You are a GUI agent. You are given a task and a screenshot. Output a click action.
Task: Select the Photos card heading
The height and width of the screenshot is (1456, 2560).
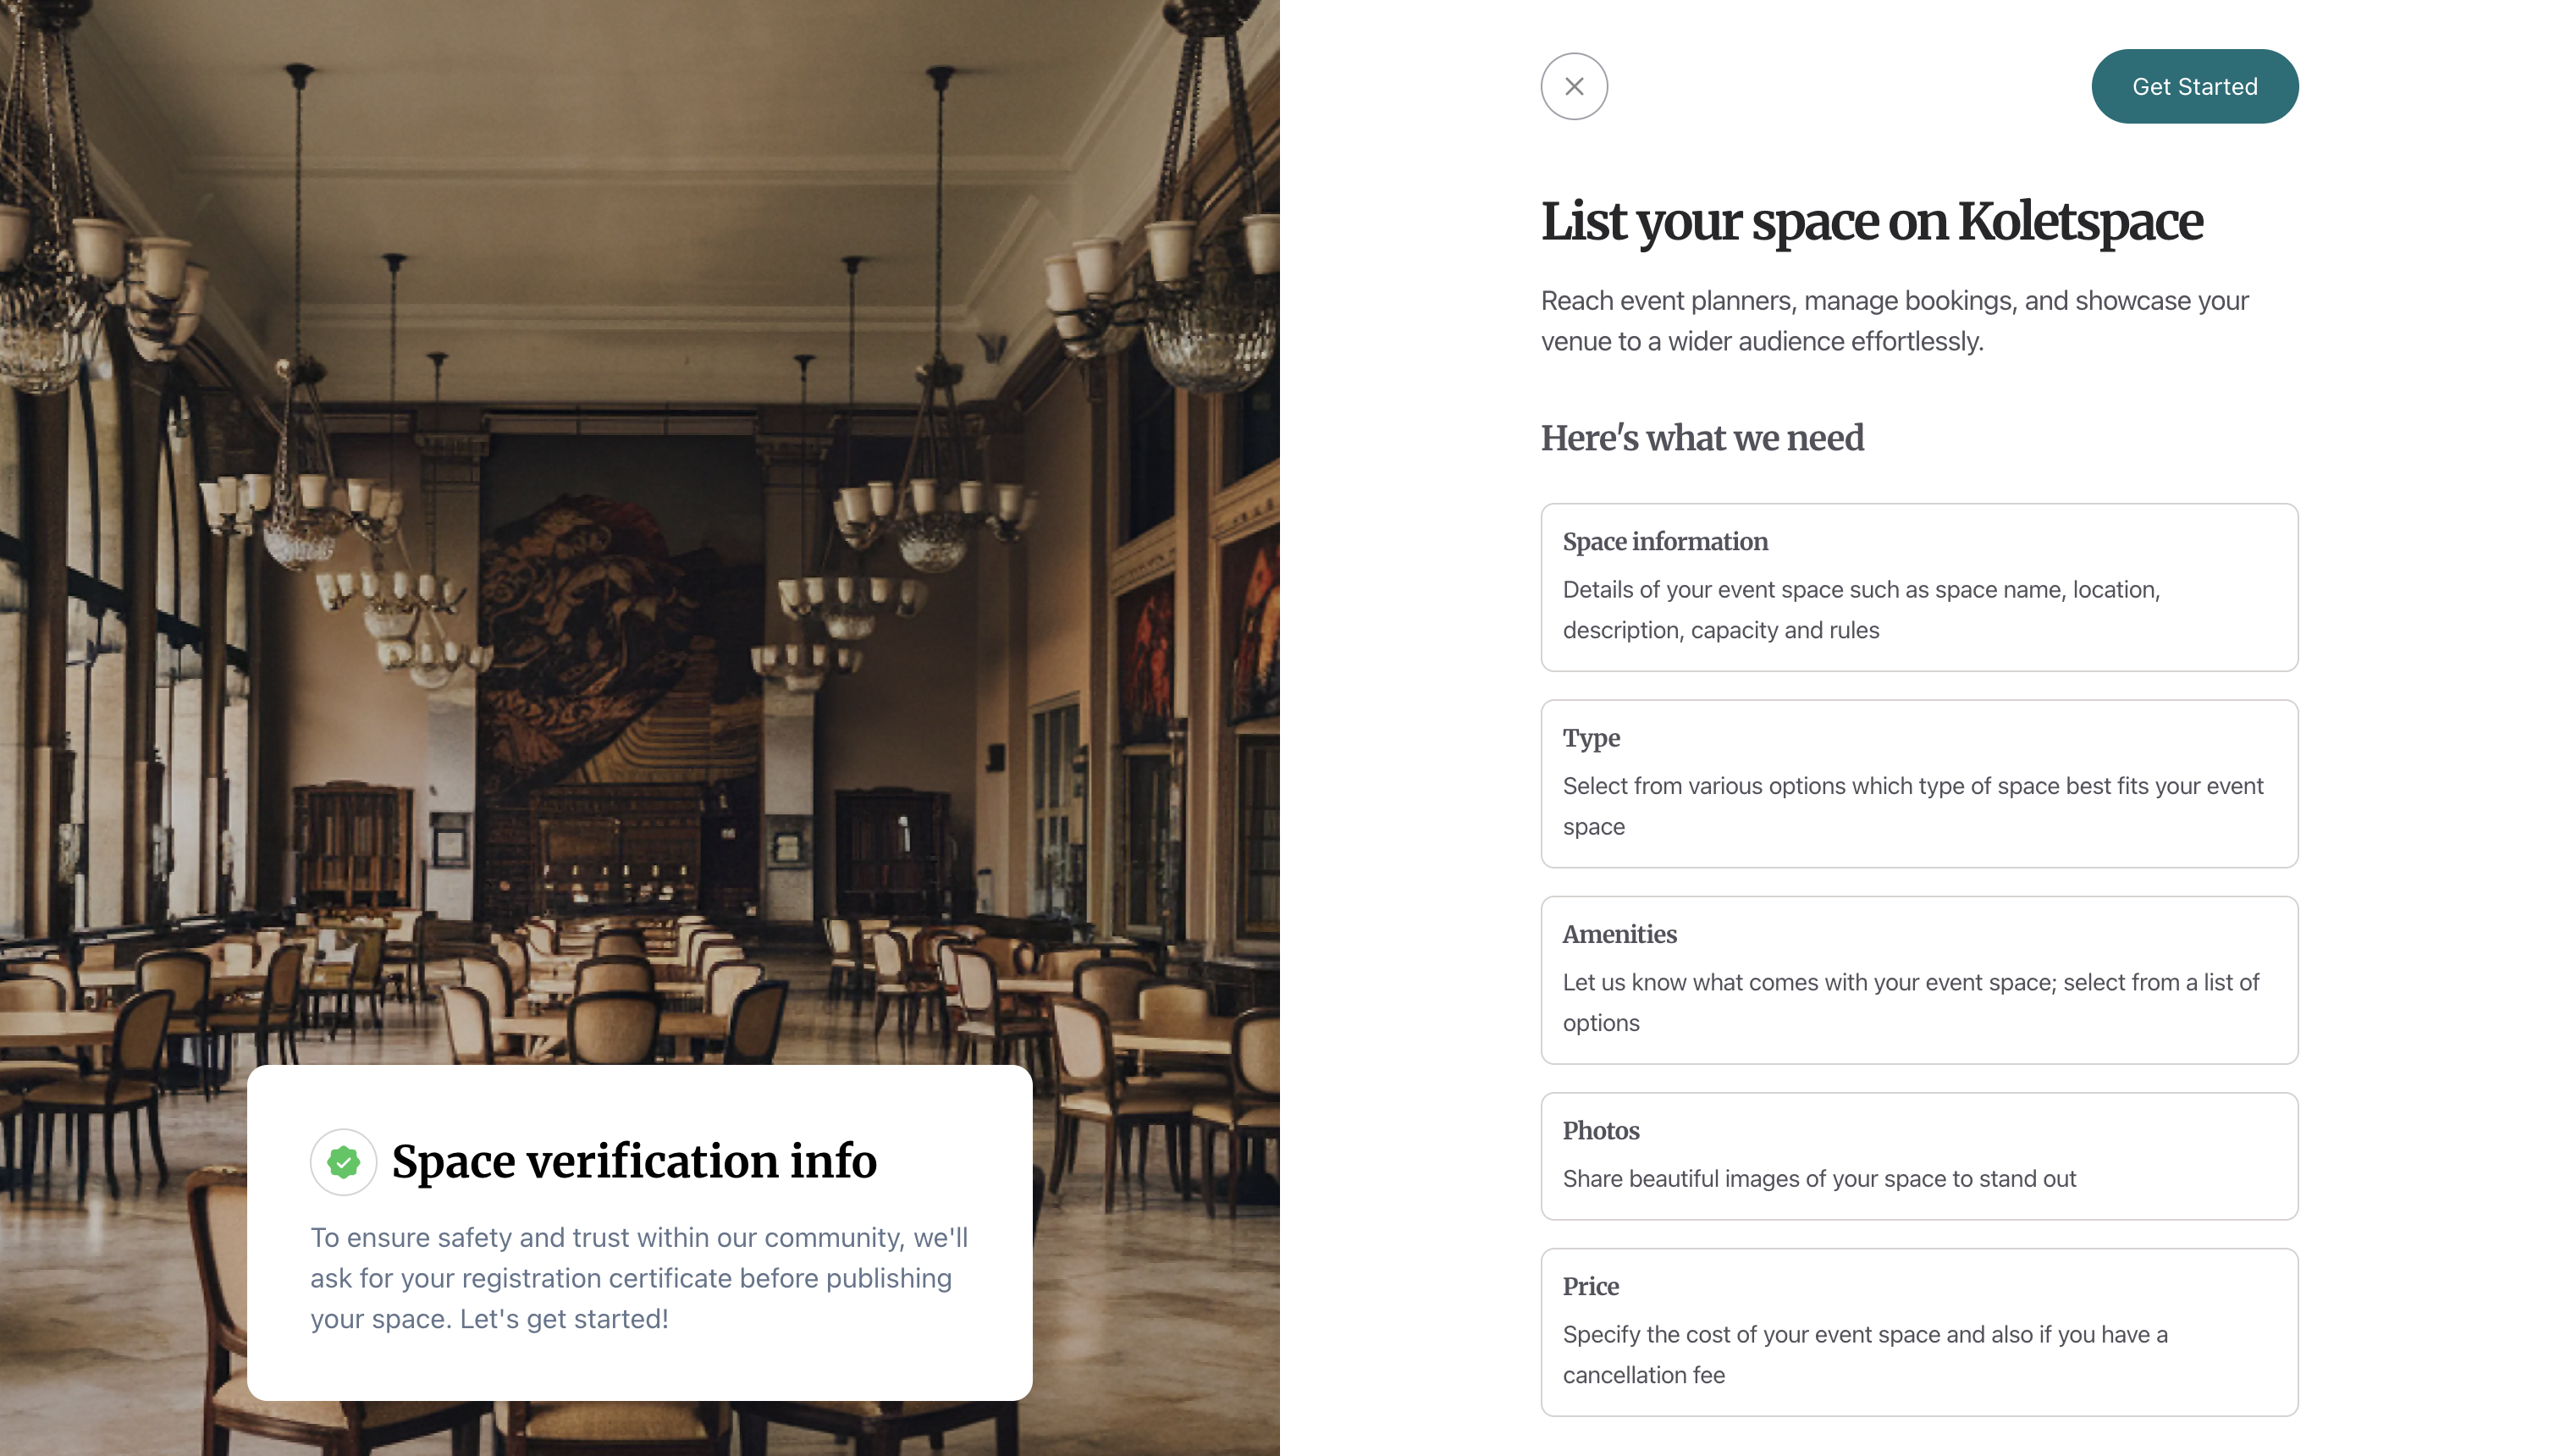[x=1600, y=1130]
